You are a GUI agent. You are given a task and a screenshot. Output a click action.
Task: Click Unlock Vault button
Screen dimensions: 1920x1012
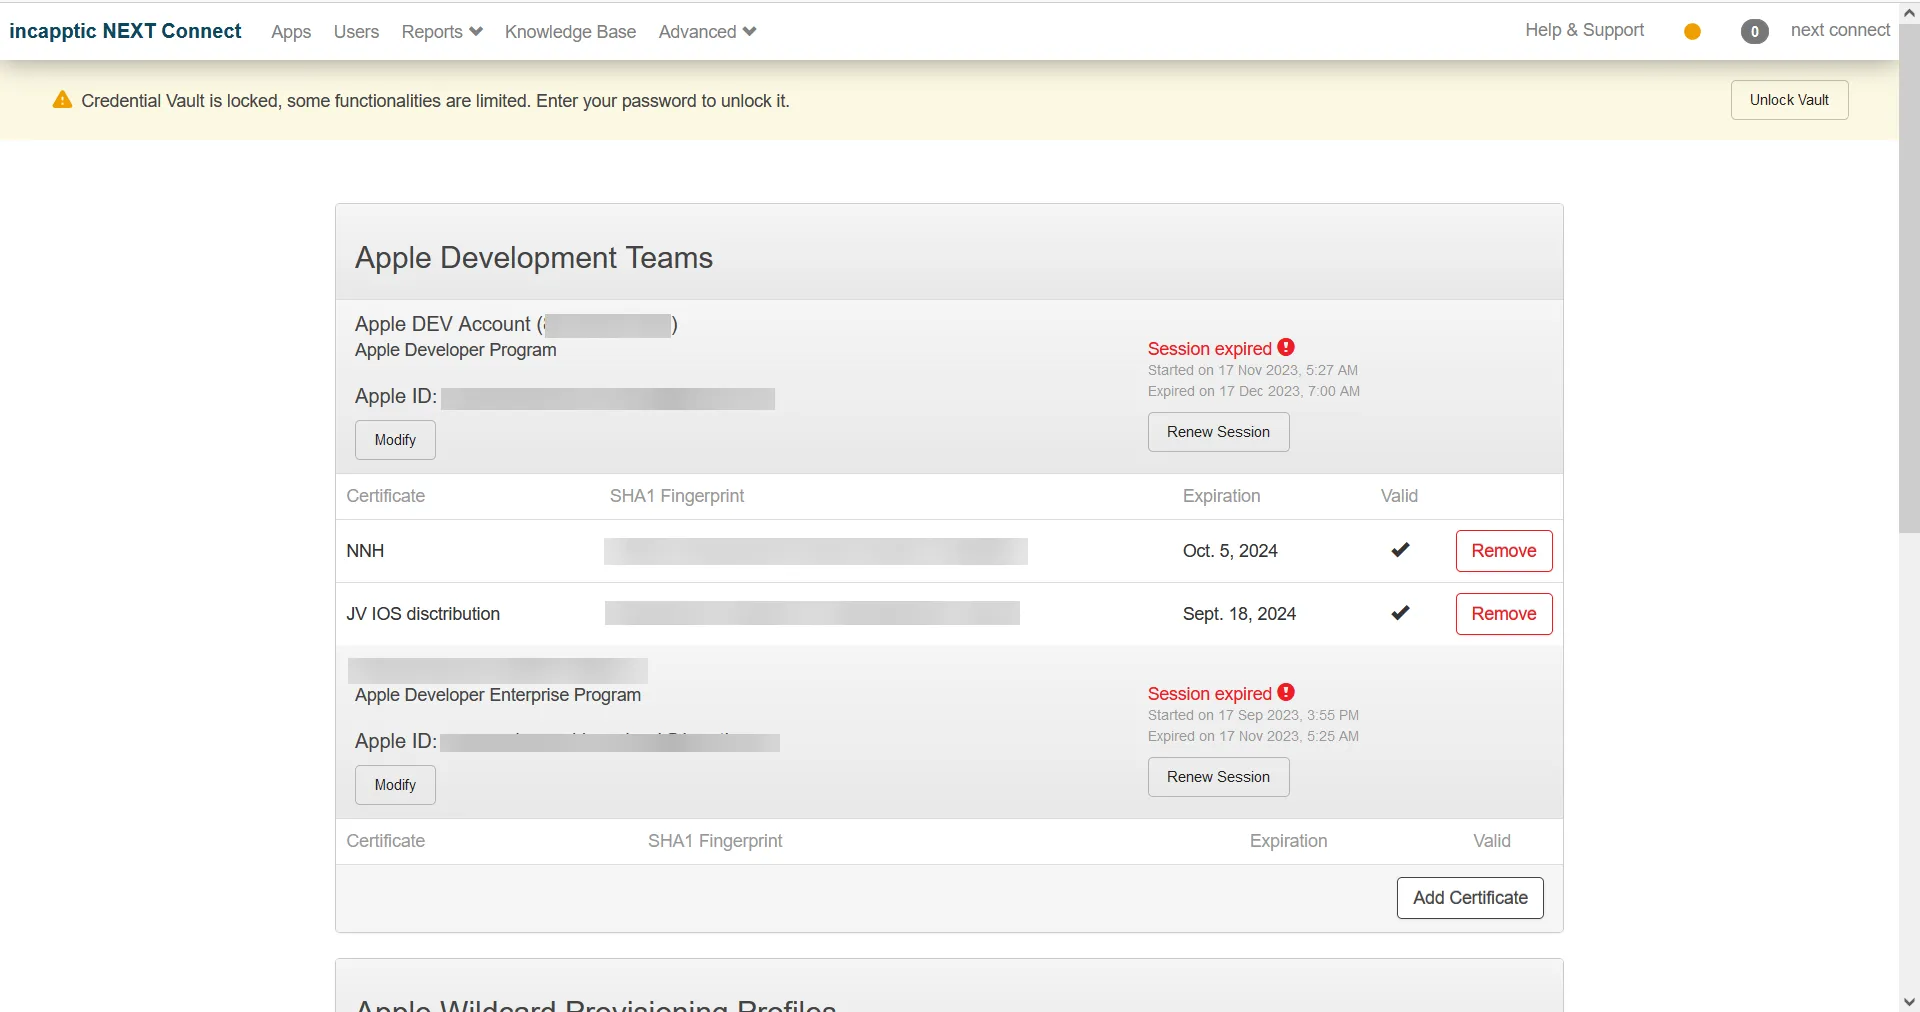coord(1789,100)
